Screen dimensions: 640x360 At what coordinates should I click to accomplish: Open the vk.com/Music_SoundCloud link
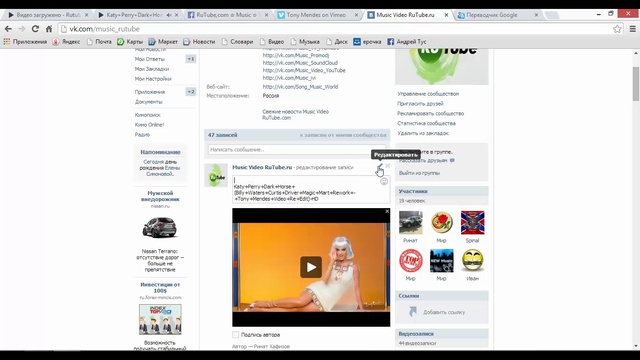pyautogui.click(x=300, y=63)
